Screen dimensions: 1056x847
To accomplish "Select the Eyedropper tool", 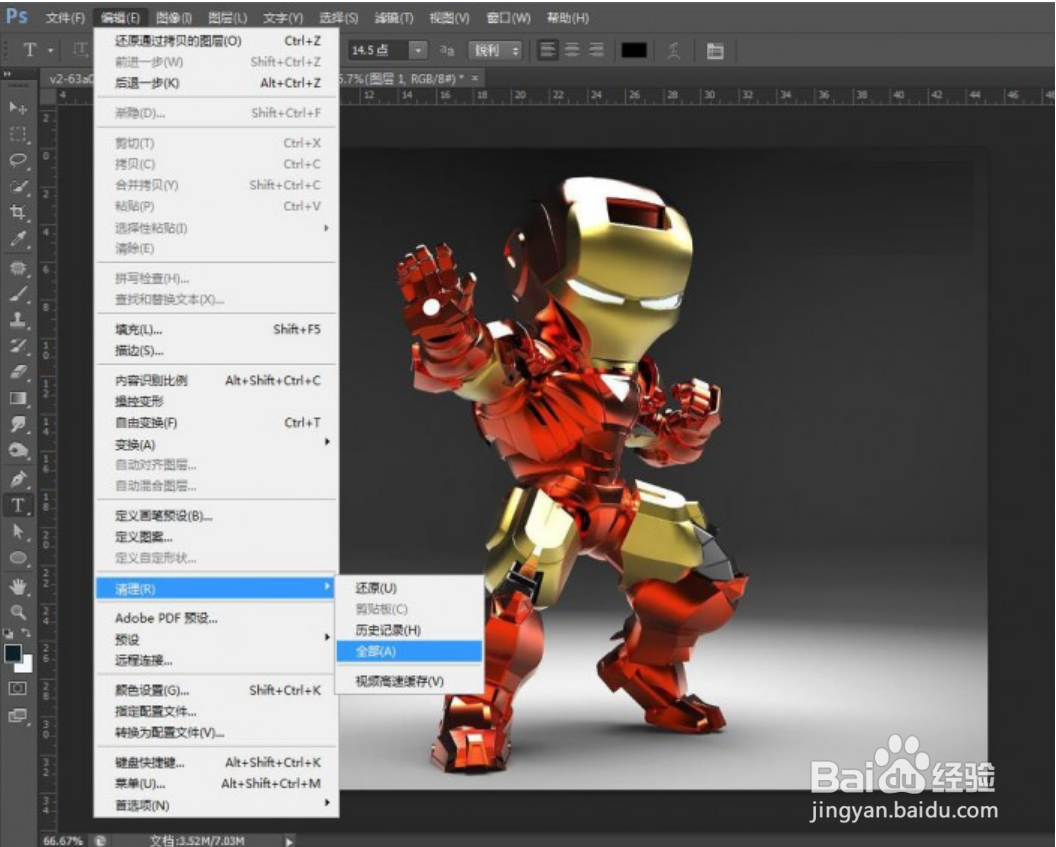I will pyautogui.click(x=18, y=239).
